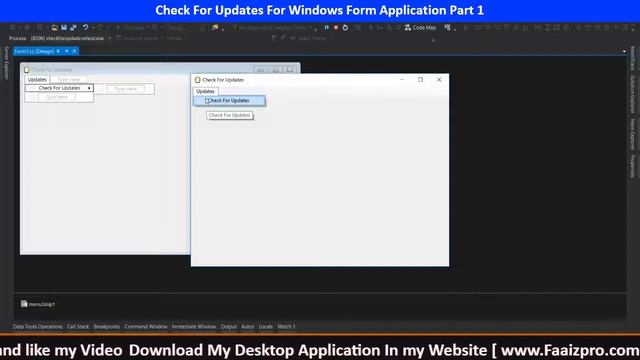Screen dimensions: 640x360
Task: Stop debugging with the red square icon
Action: click(x=336, y=27)
